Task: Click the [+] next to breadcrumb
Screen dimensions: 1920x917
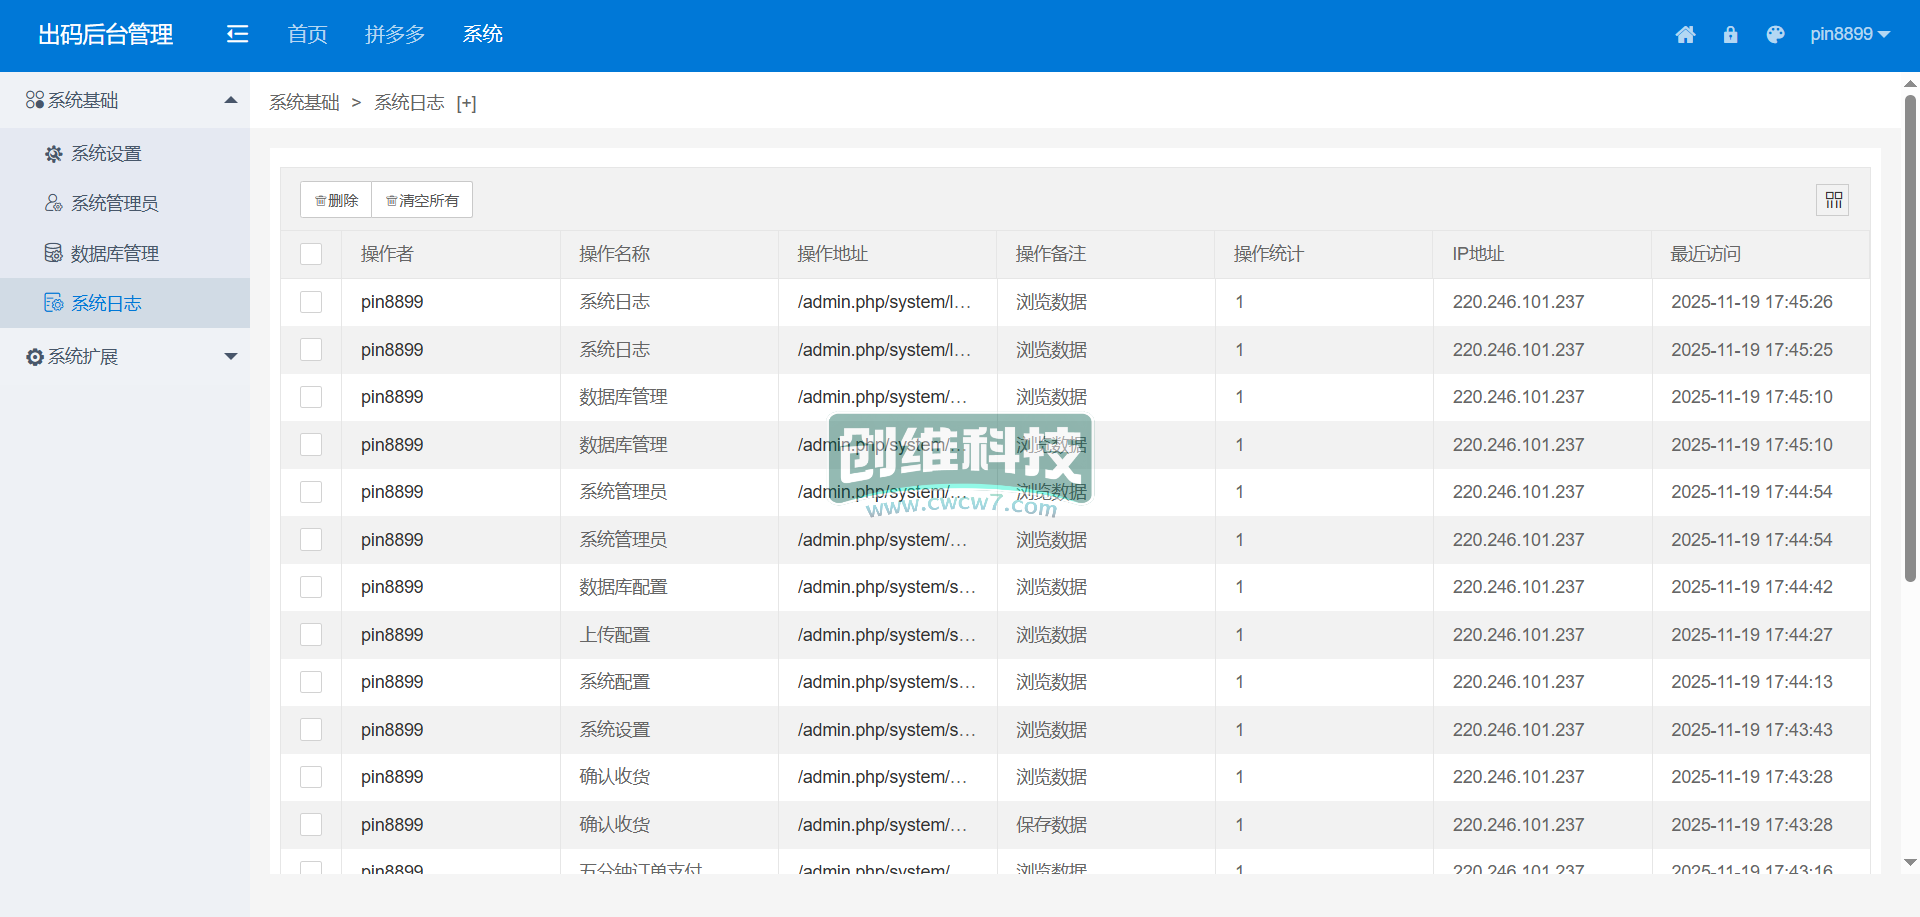Action: click(466, 103)
